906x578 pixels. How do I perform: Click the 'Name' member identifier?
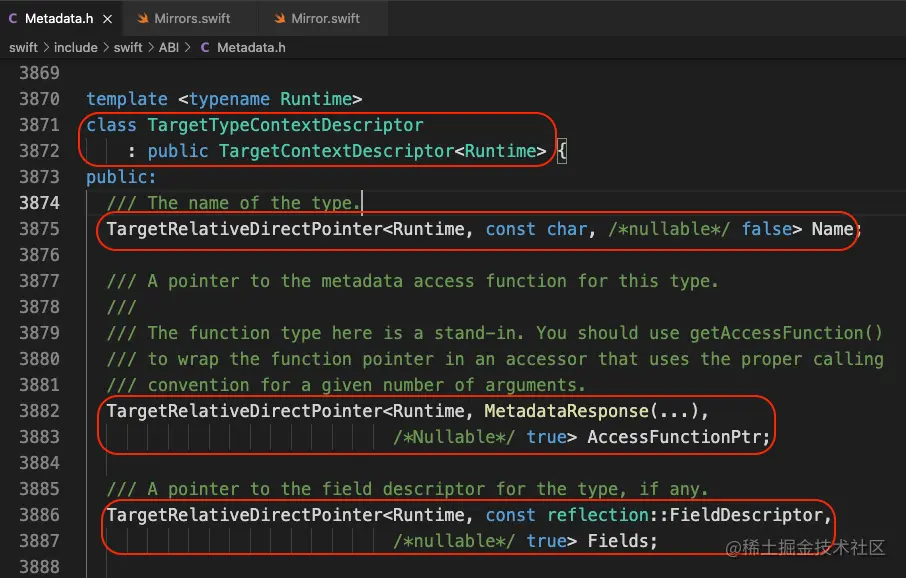click(832, 229)
